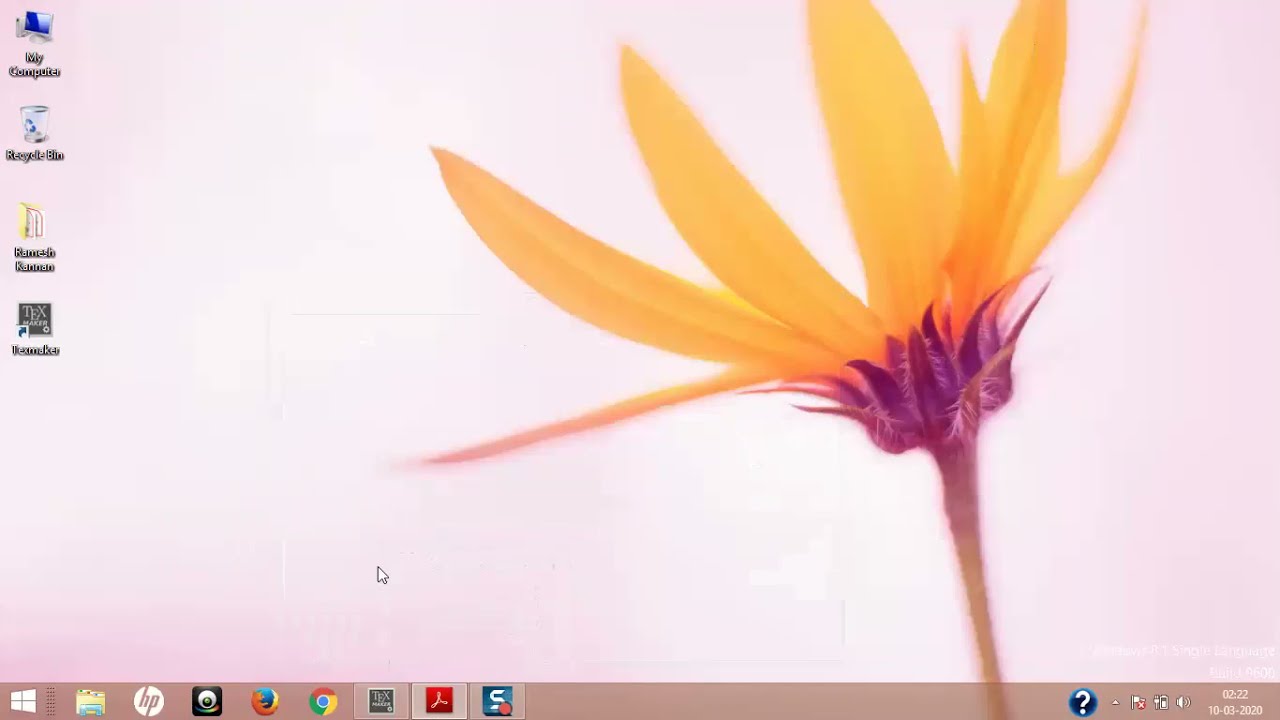
Task: Switch to Texmaker taskbar button
Action: [381, 702]
